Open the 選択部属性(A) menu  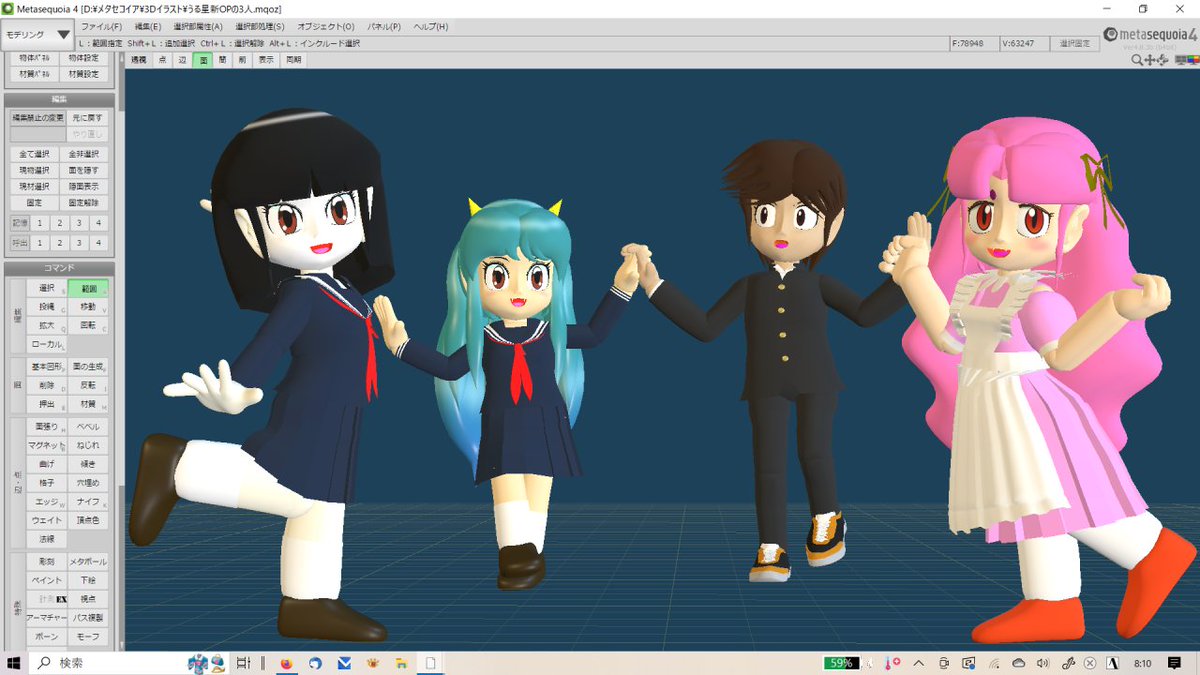(198, 26)
